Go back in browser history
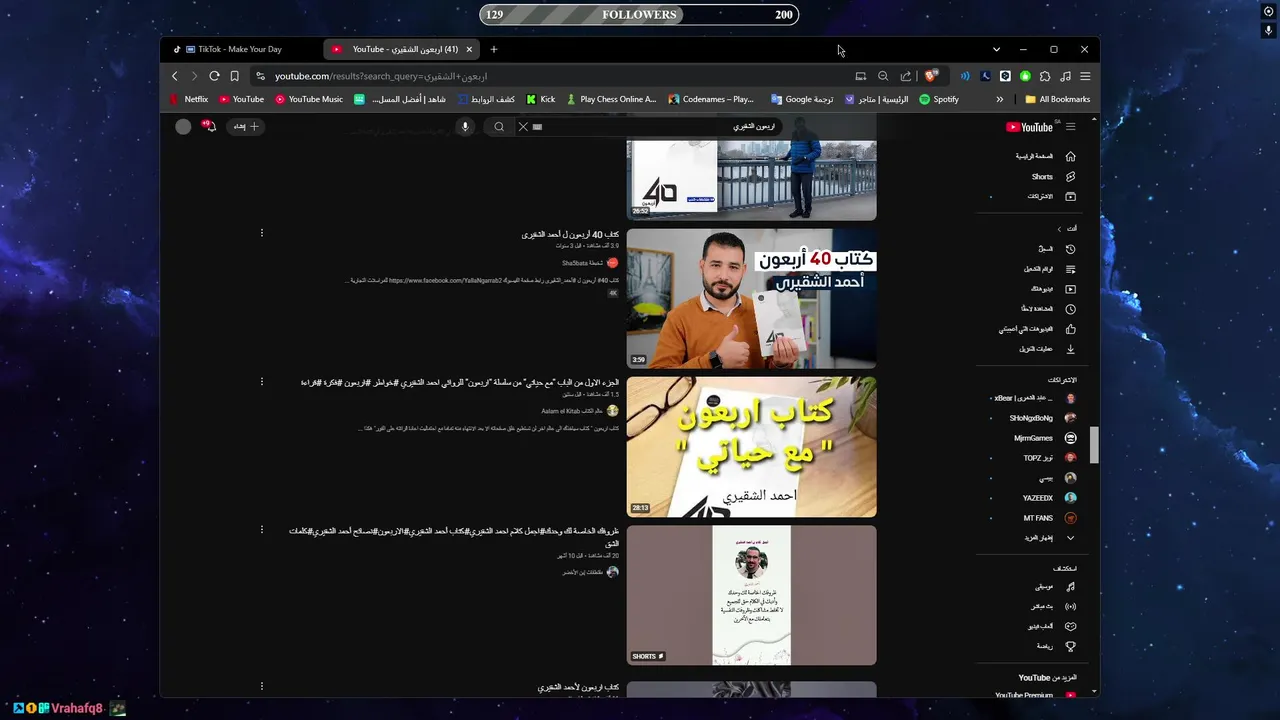The width and height of the screenshot is (1280, 720). click(x=174, y=76)
